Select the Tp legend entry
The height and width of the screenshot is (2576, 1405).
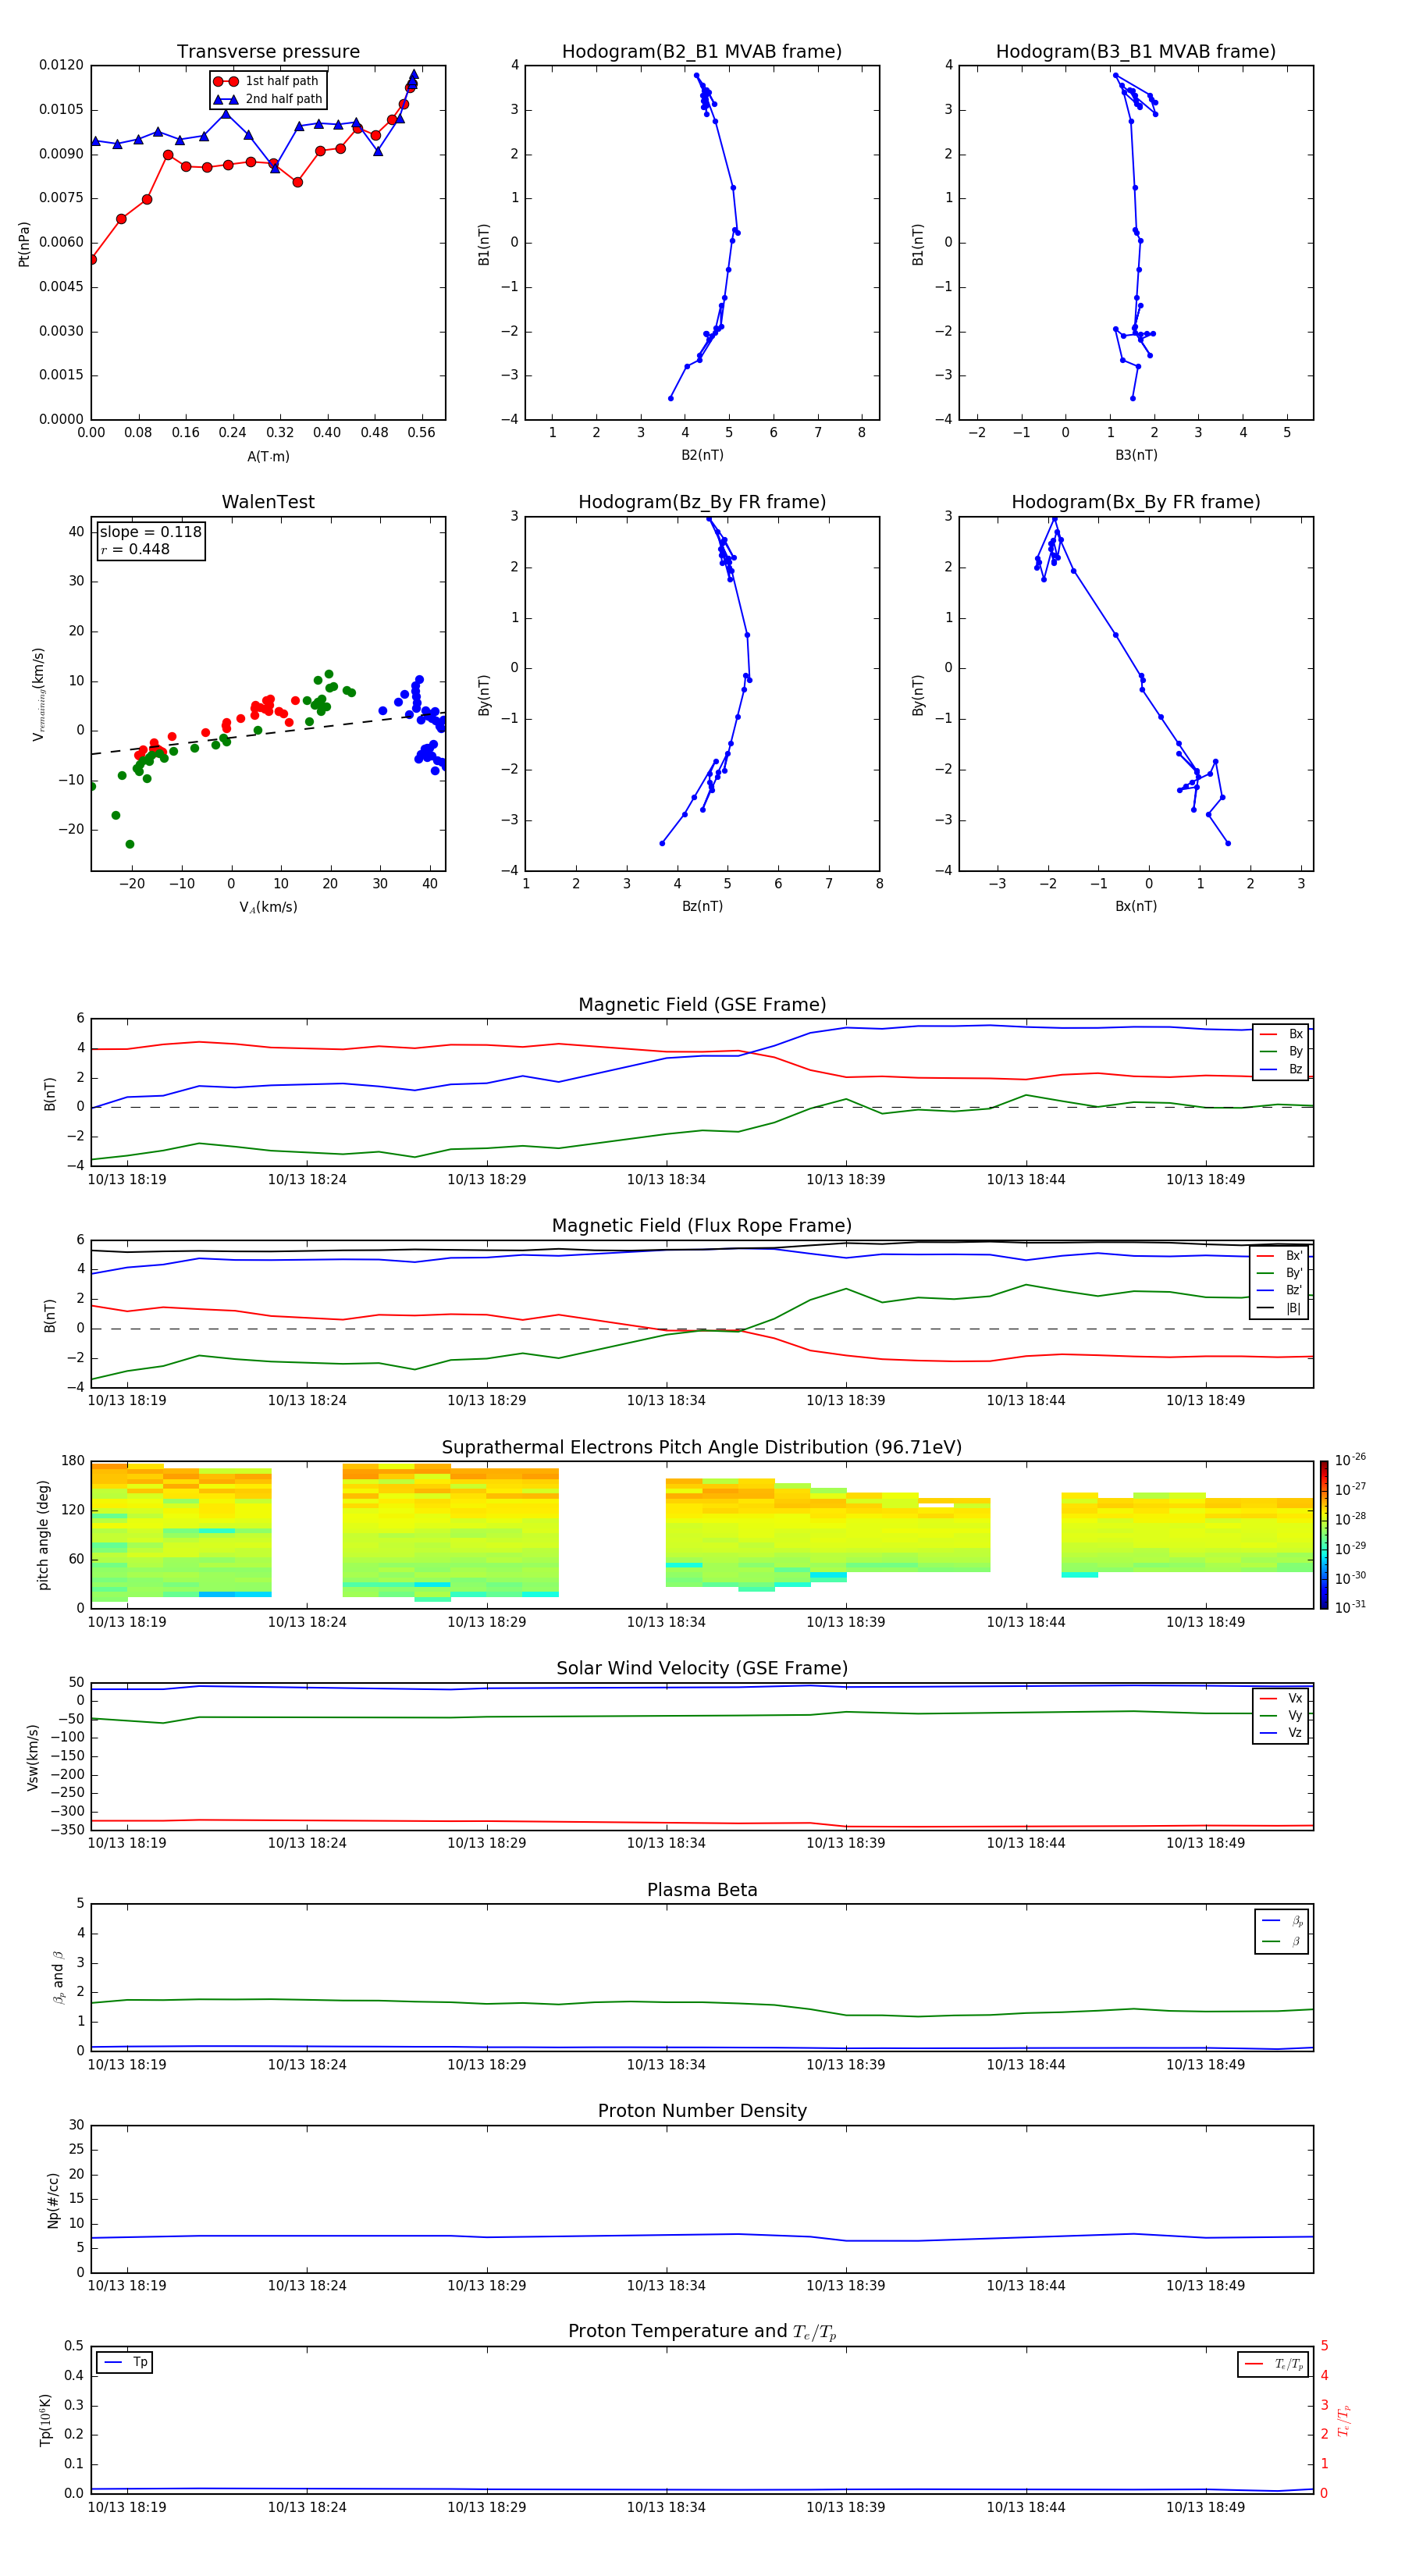click(125, 2363)
